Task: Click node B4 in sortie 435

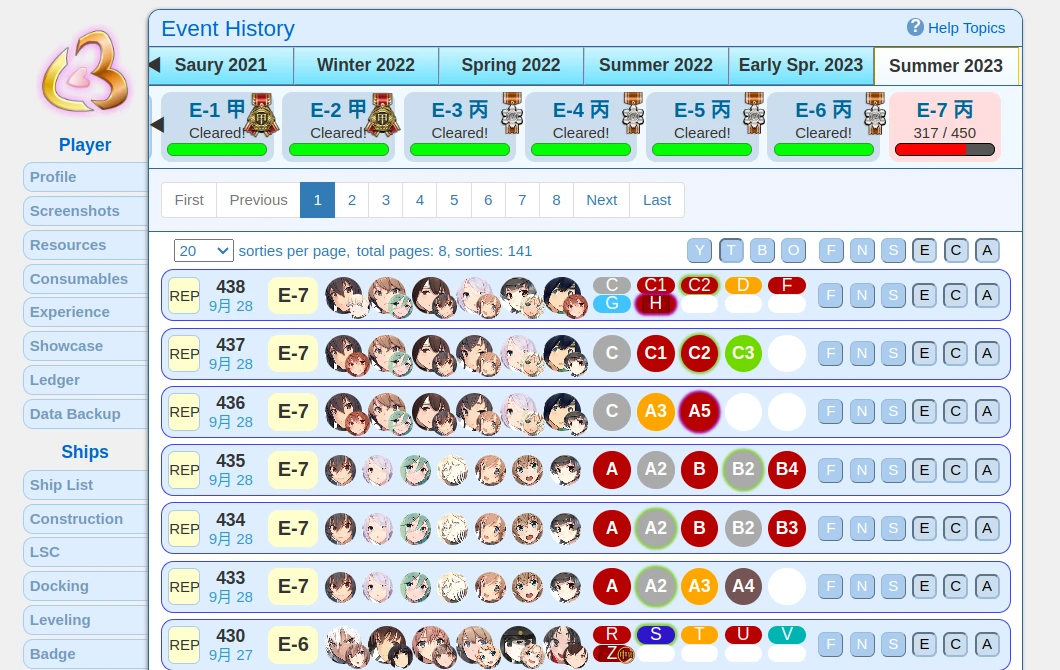Action: [787, 469]
